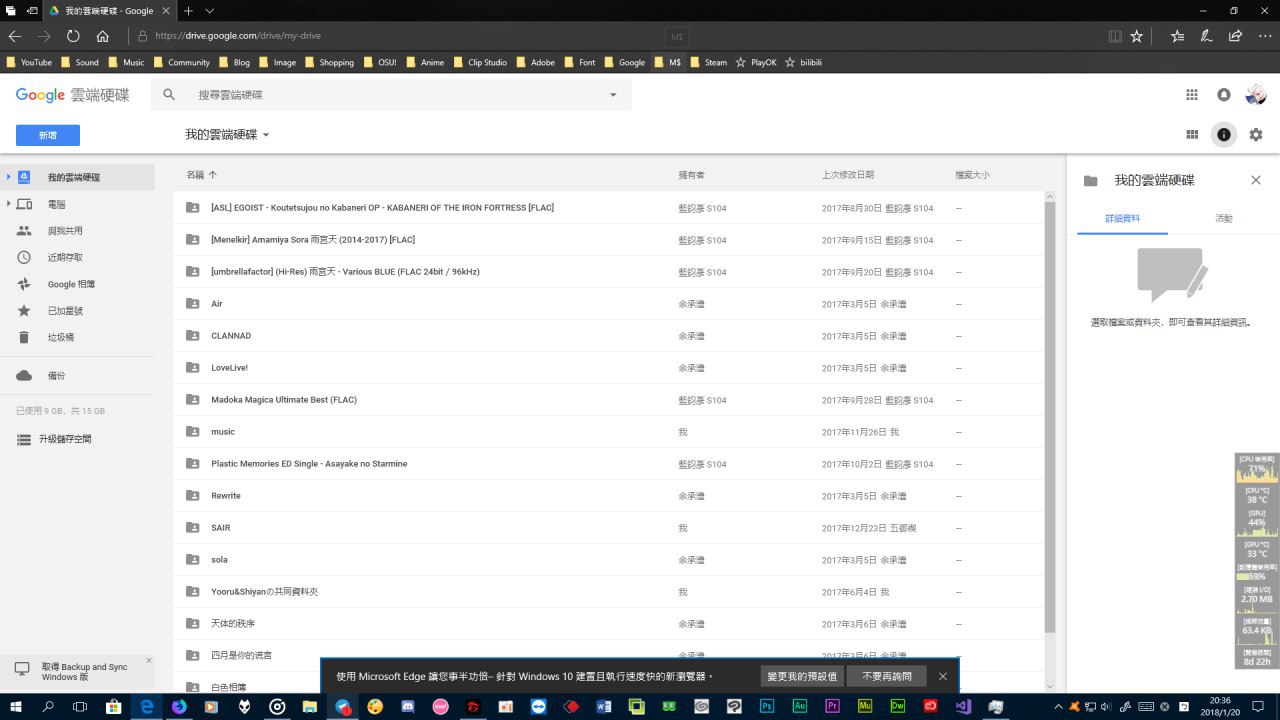Add page to favorites star icon
Image resolution: width=1280 pixels, height=720 pixels.
1137,36
